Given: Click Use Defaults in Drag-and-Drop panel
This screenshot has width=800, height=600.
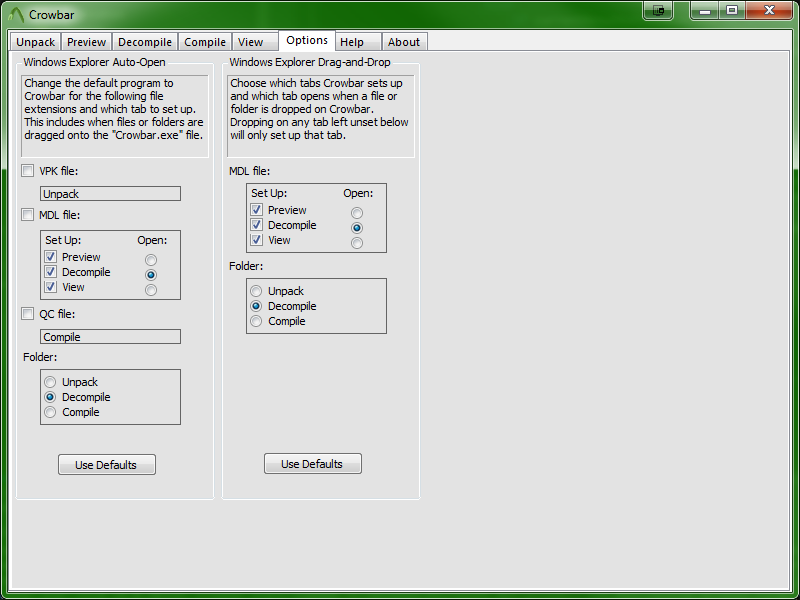Looking at the screenshot, I should click(313, 463).
